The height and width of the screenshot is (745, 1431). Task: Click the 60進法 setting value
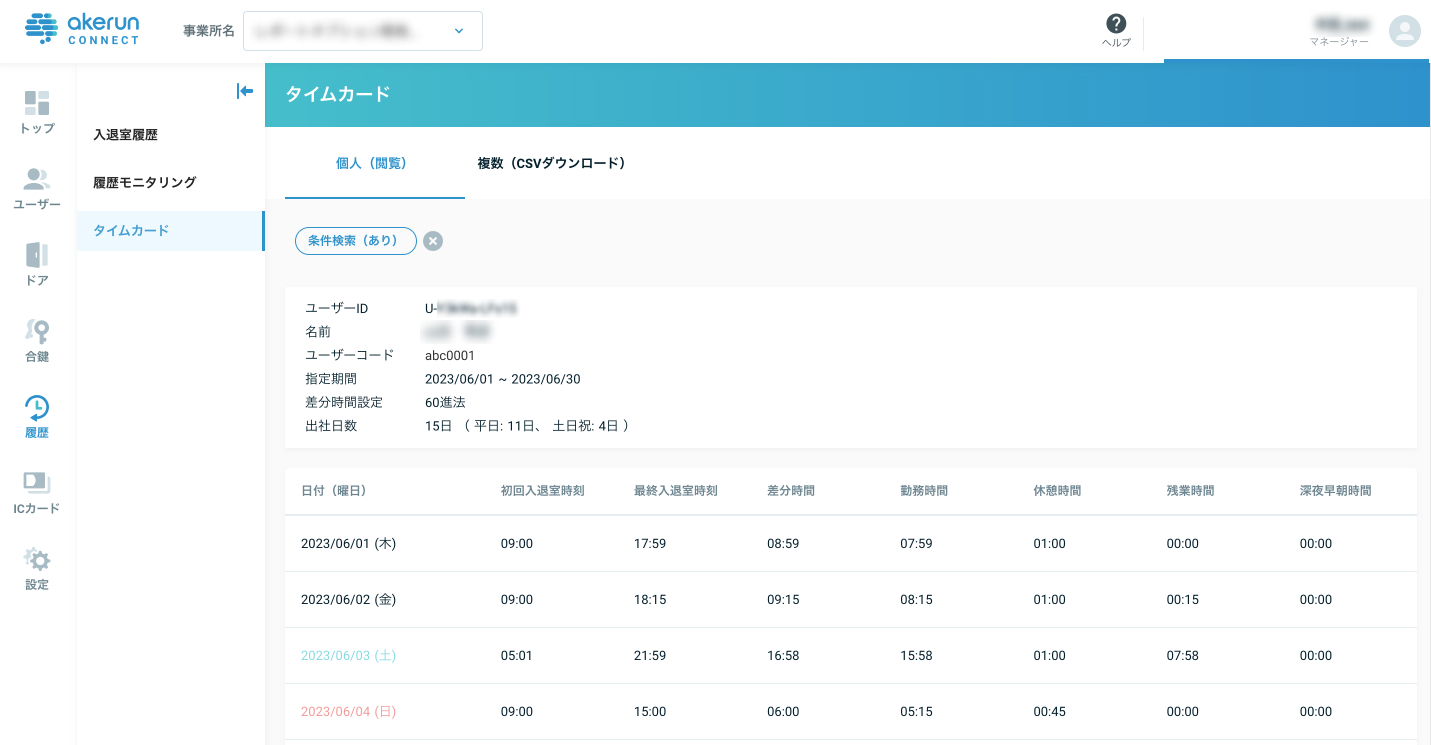pos(445,402)
